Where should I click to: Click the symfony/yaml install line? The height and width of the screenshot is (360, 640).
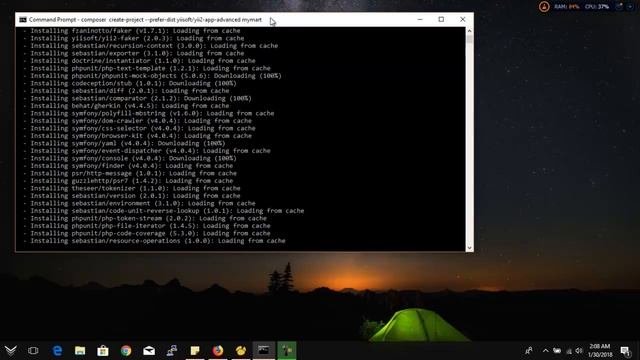[x=124, y=143]
